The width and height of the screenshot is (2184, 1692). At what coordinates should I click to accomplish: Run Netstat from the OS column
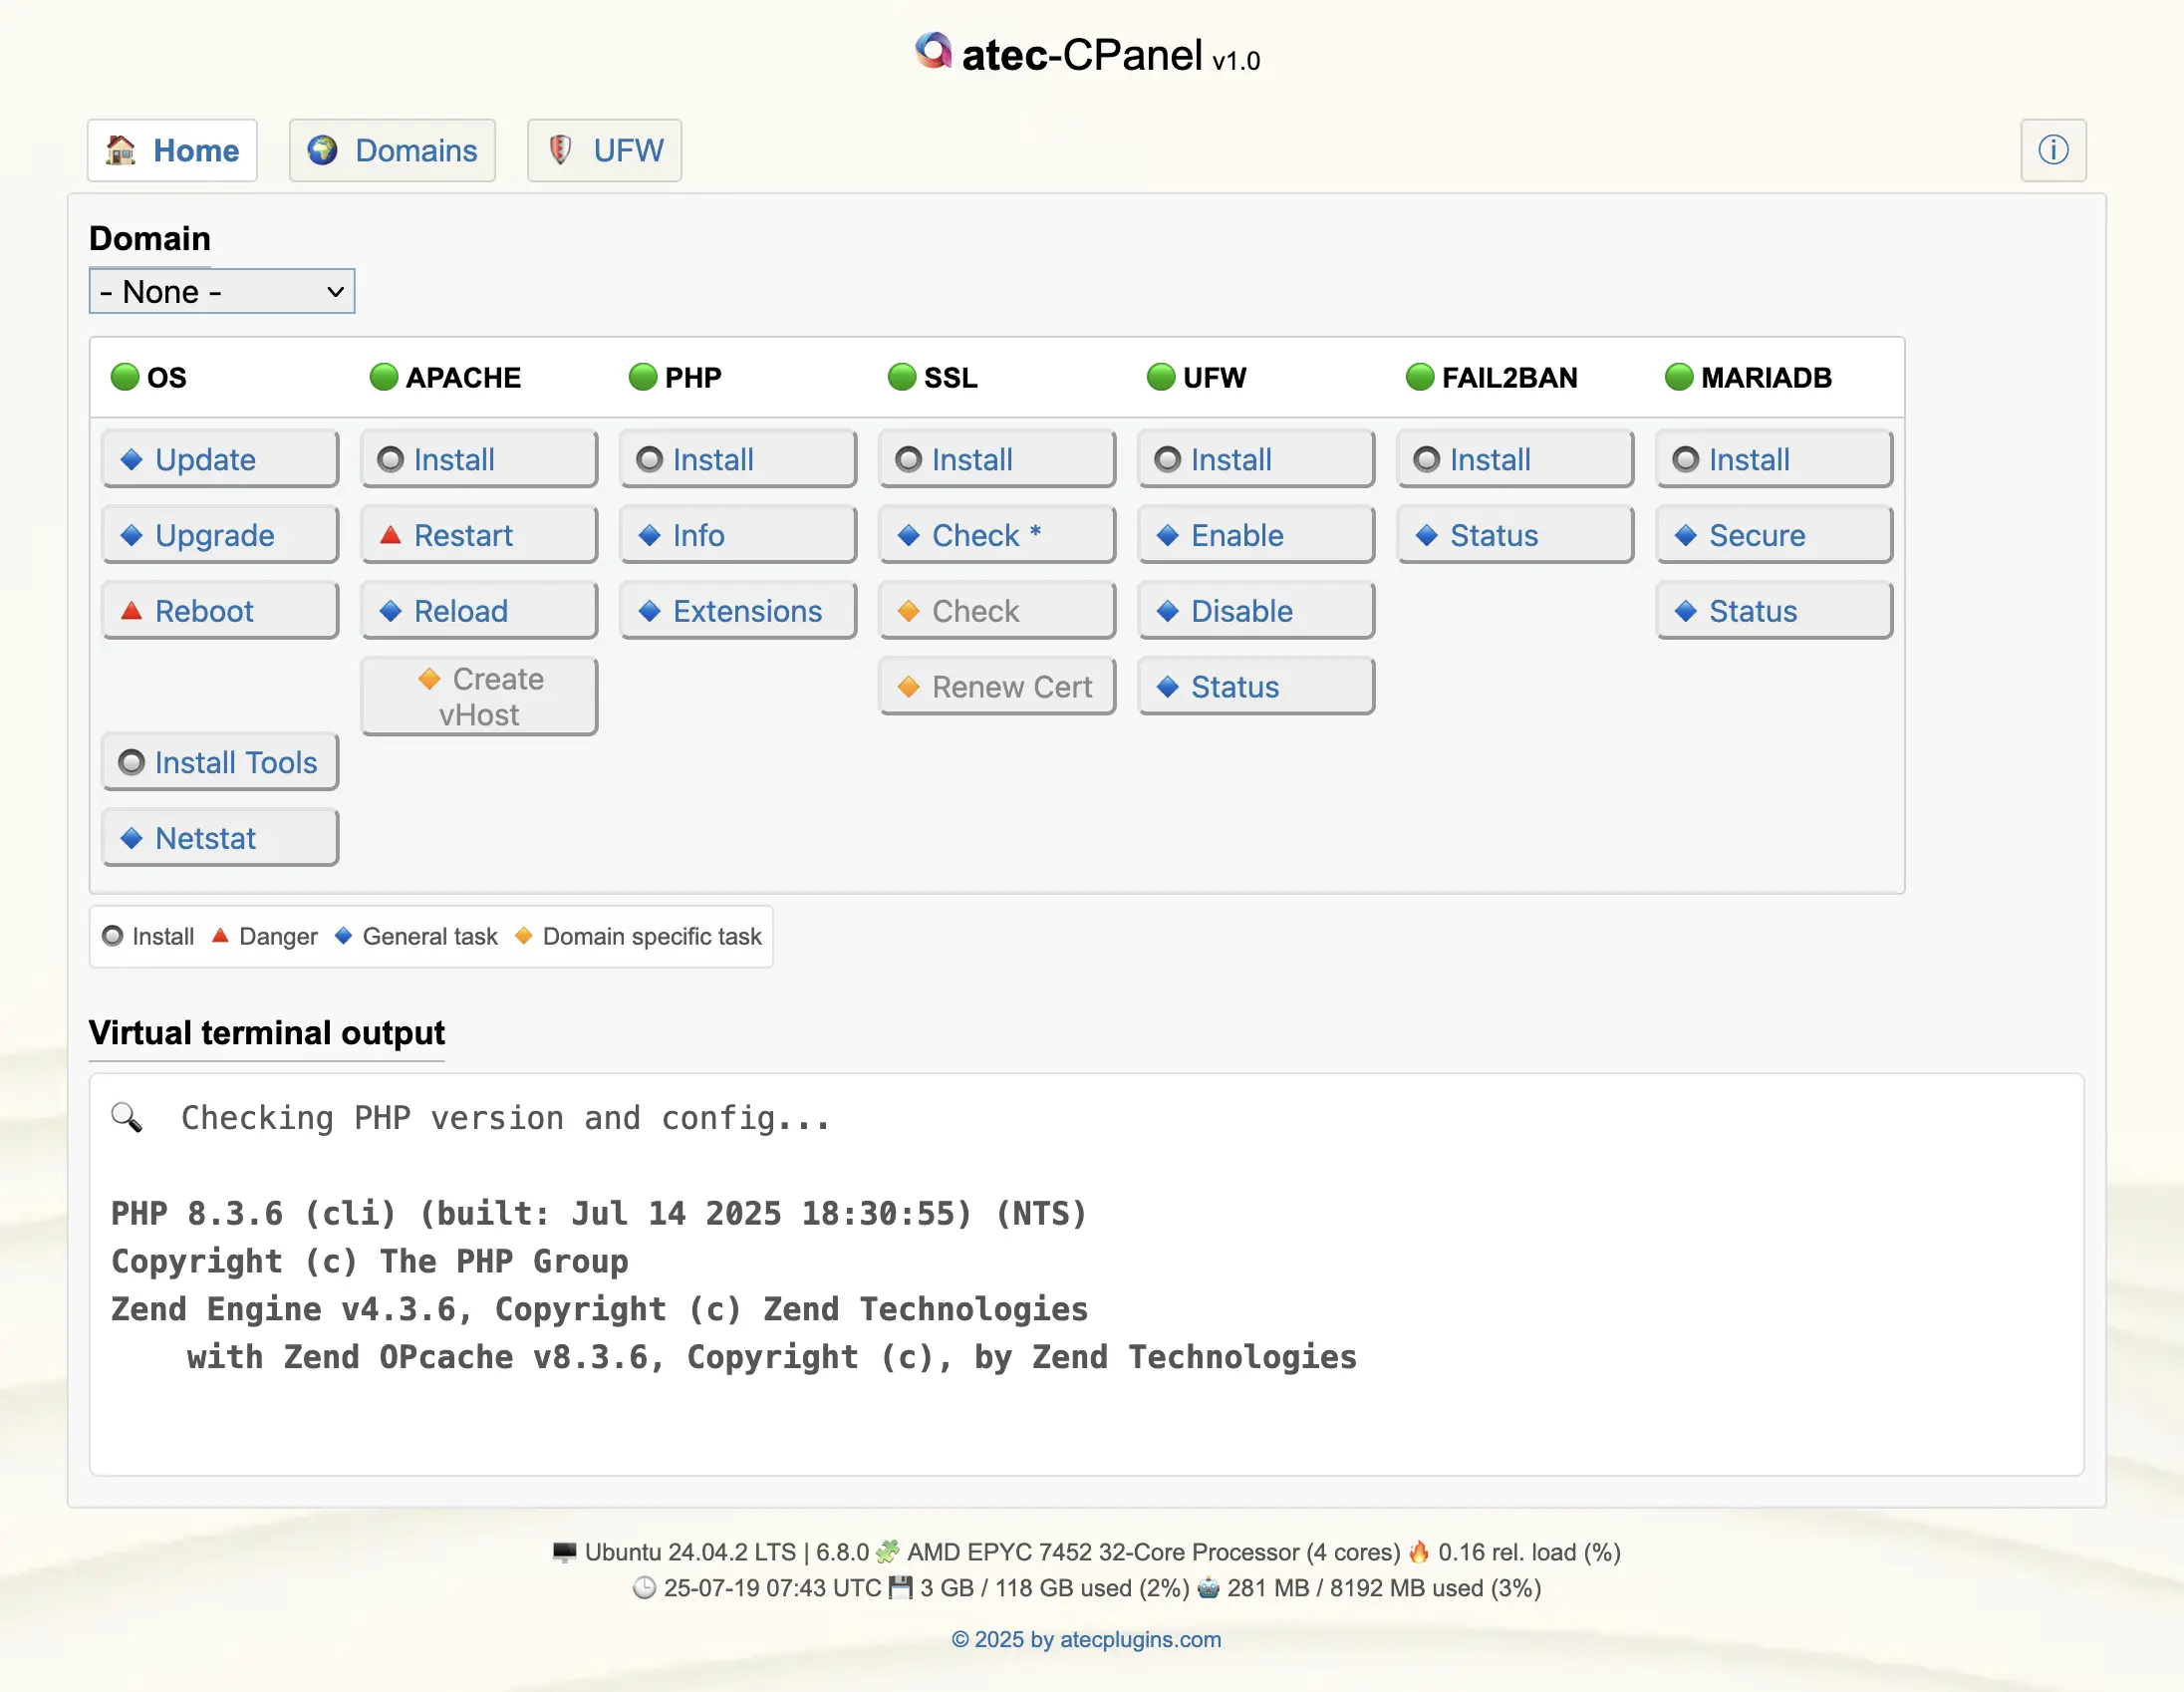pyautogui.click(x=220, y=838)
